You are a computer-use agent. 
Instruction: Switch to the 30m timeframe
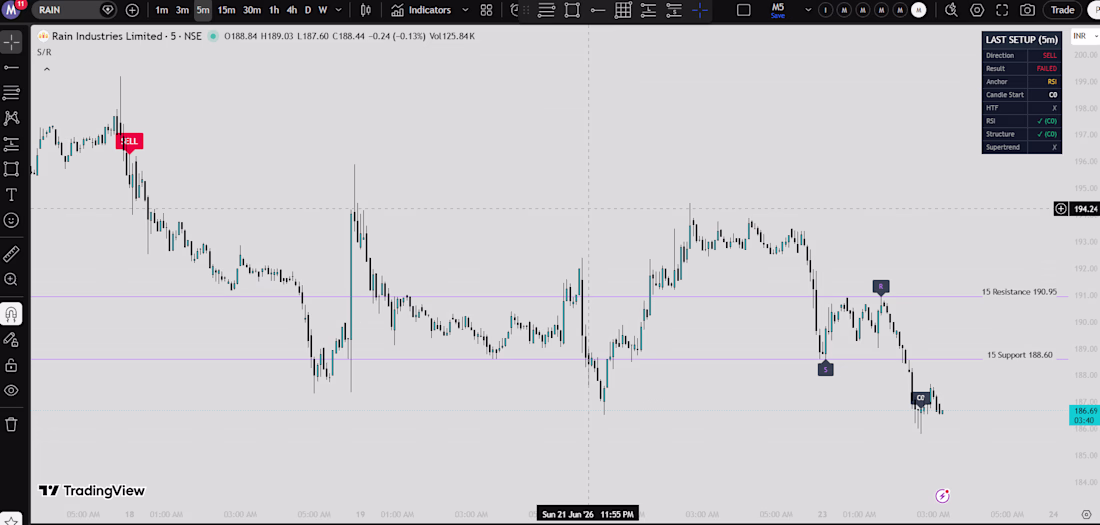click(x=251, y=10)
